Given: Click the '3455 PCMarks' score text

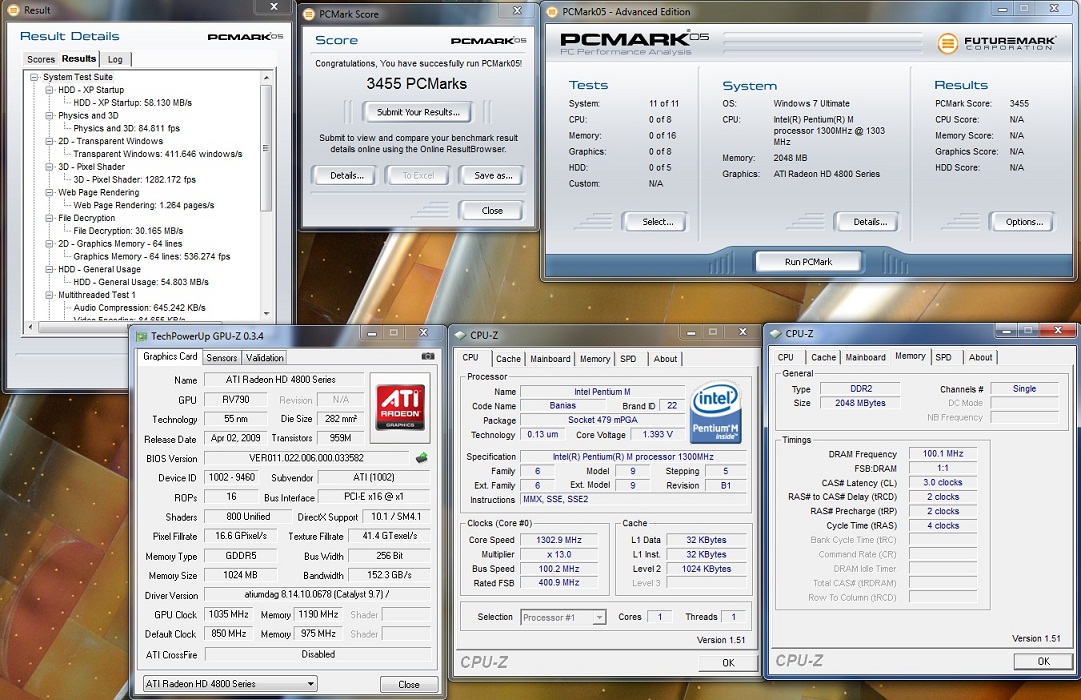Looking at the screenshot, I should [416, 83].
